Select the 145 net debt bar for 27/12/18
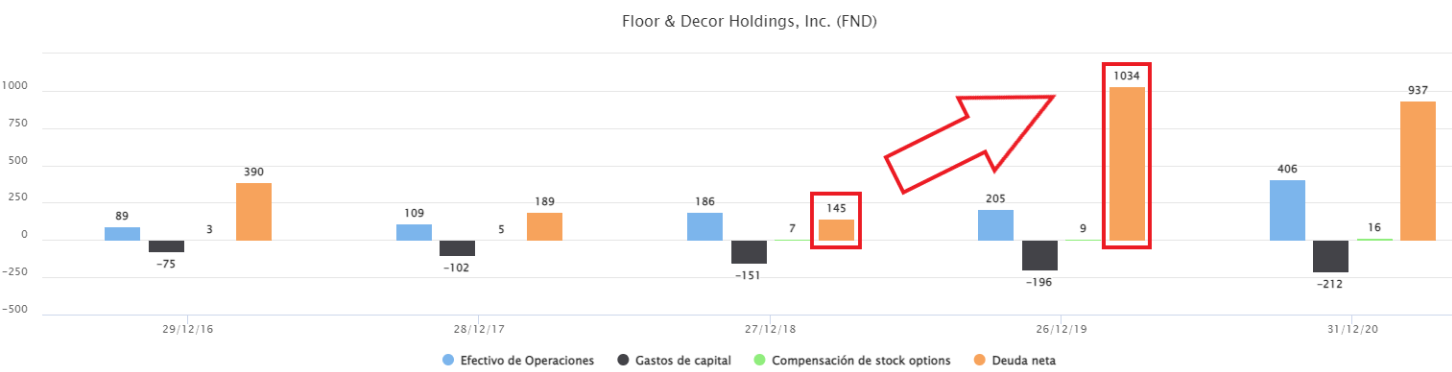The width and height of the screenshot is (1452, 372). (836, 230)
